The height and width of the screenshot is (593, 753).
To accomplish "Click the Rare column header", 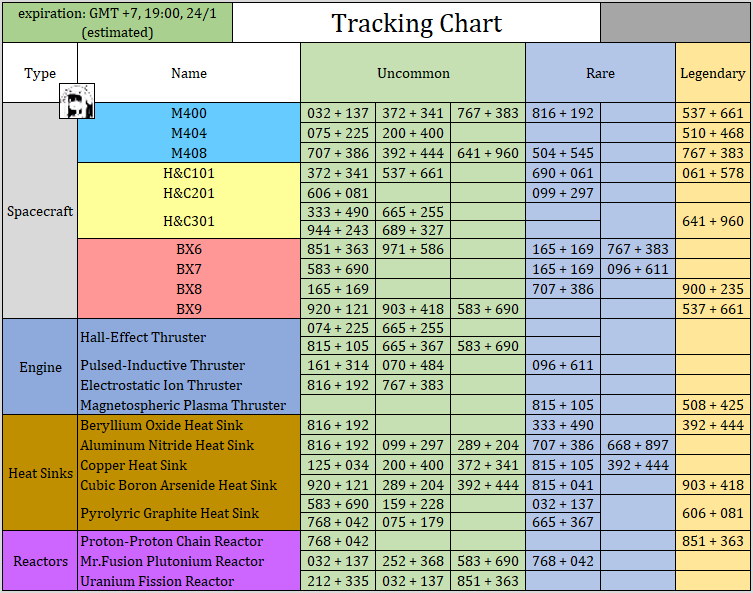I will click(x=600, y=73).
